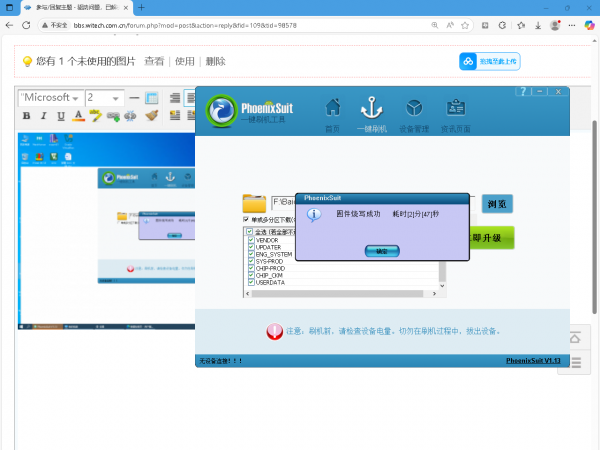This screenshot has height=450, width=600.
Task: Click the PhoenixSuit 首页 home icon
Action: (x=333, y=111)
